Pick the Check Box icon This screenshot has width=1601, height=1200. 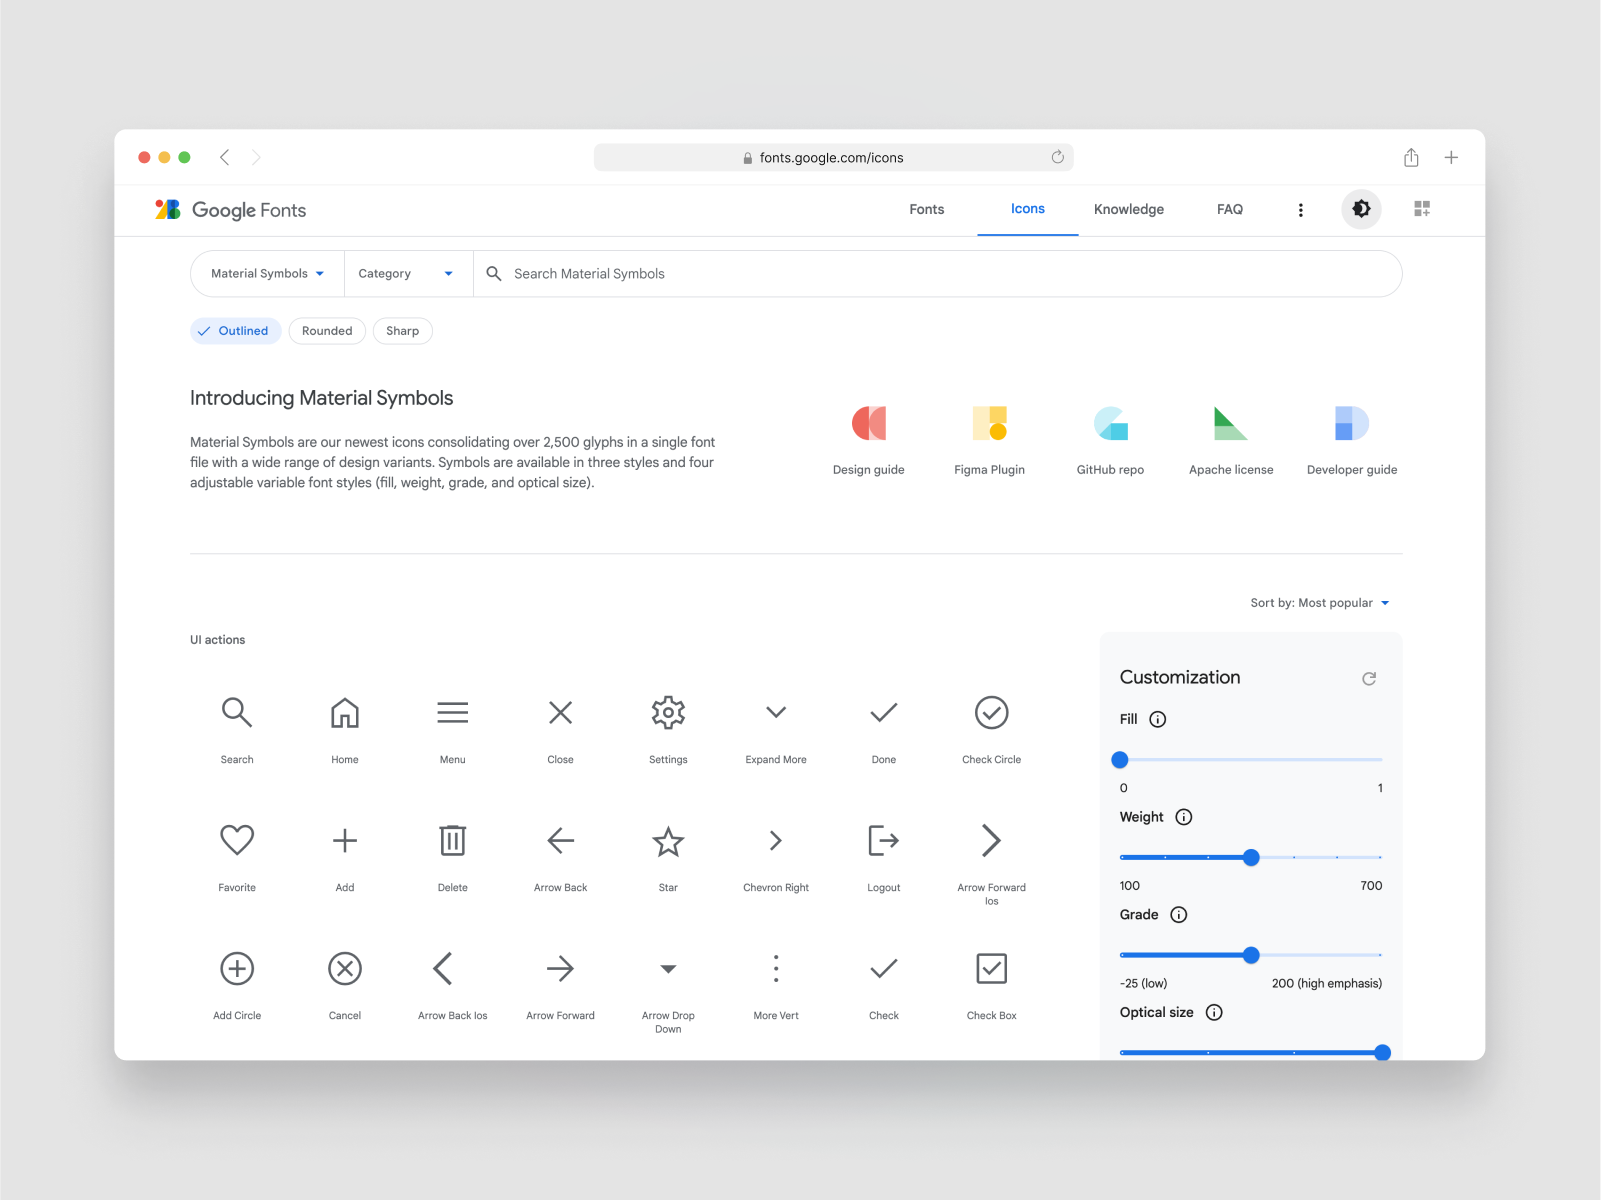[992, 968]
